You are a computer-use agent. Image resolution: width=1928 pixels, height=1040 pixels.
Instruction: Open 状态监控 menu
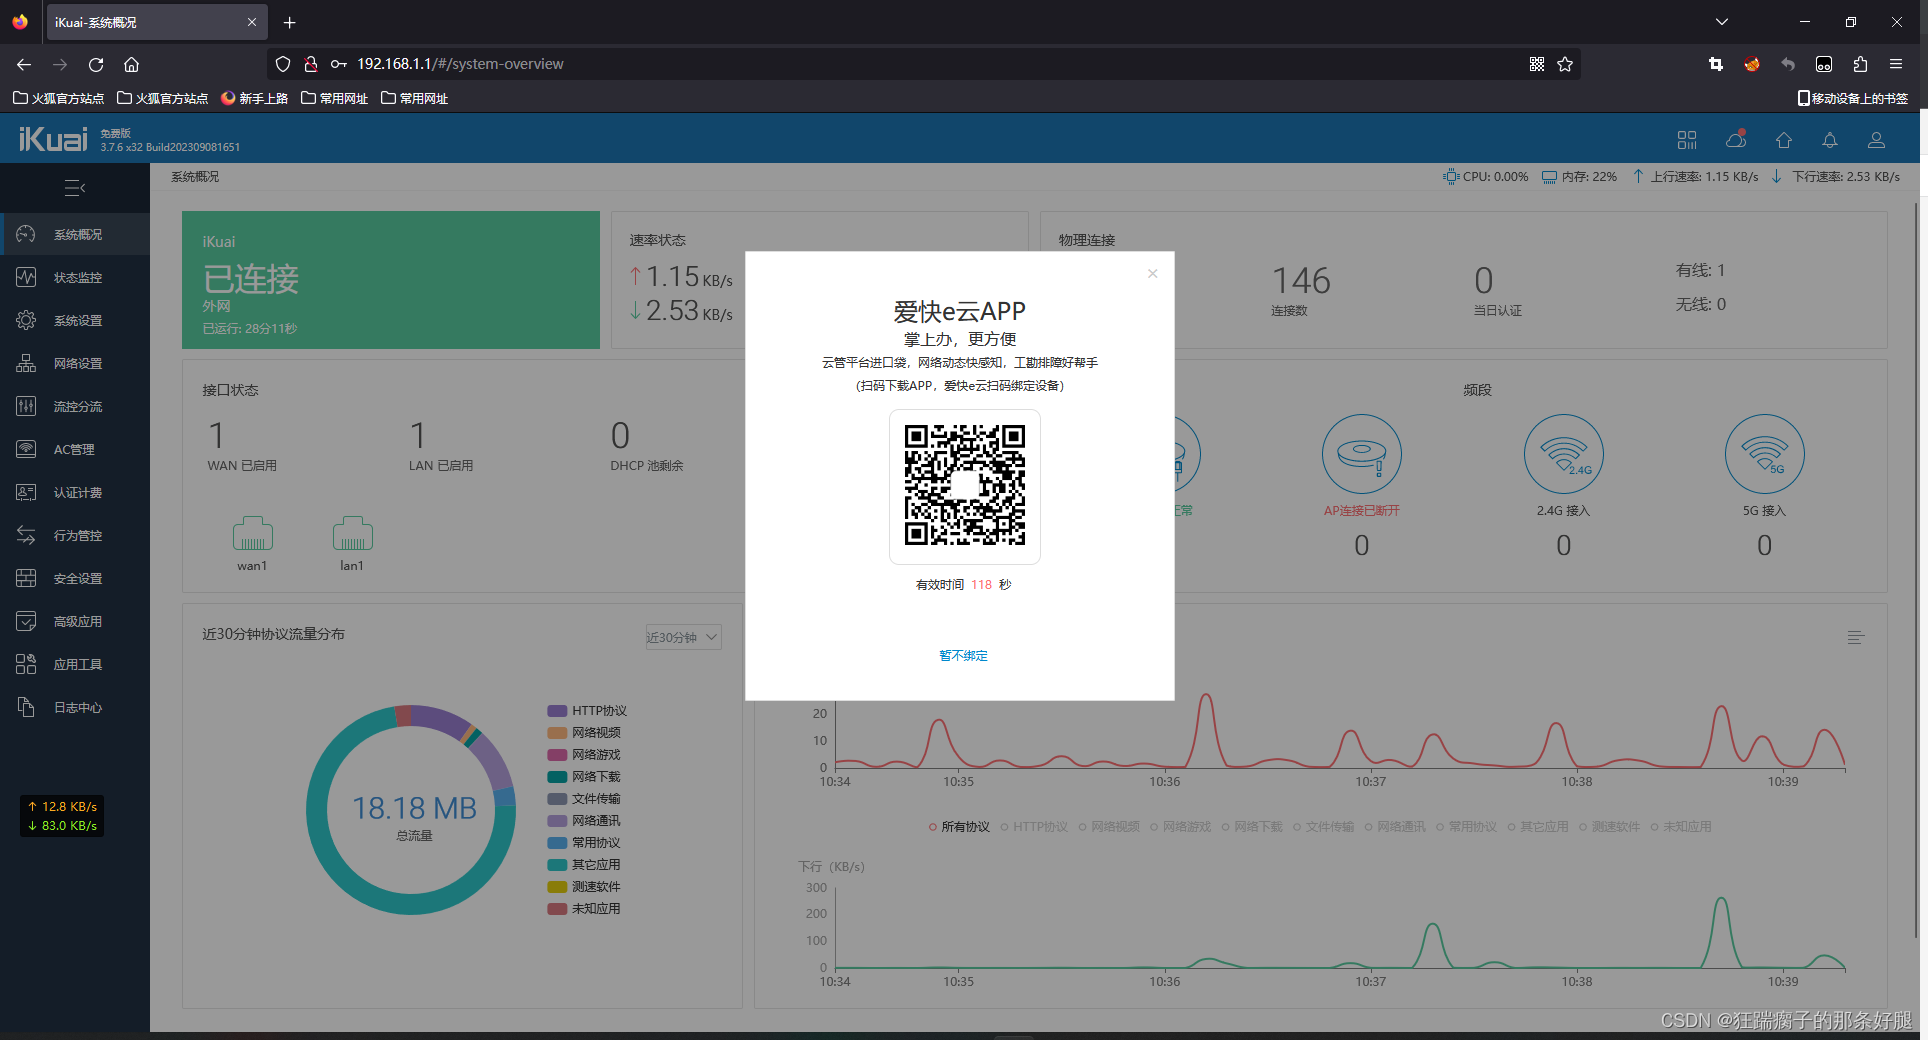75,277
